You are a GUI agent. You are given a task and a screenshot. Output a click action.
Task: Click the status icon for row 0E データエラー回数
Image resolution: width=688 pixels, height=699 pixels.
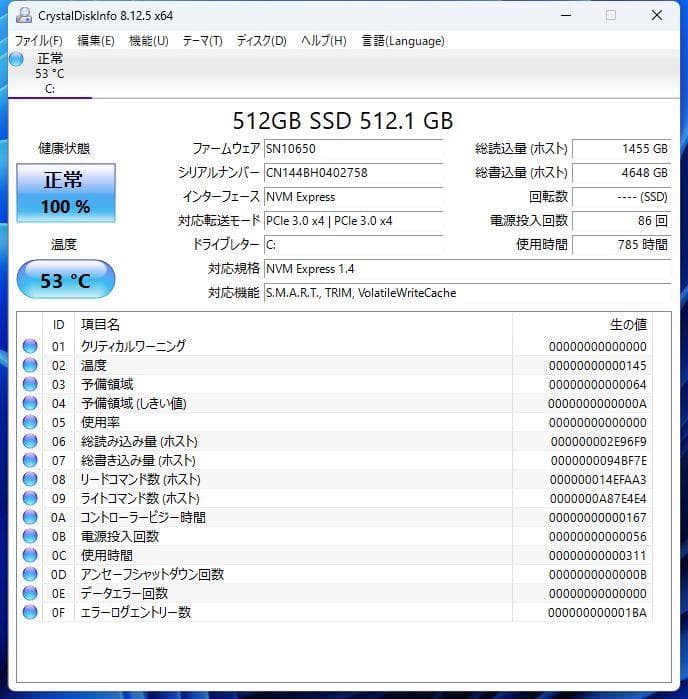click(x=30, y=593)
